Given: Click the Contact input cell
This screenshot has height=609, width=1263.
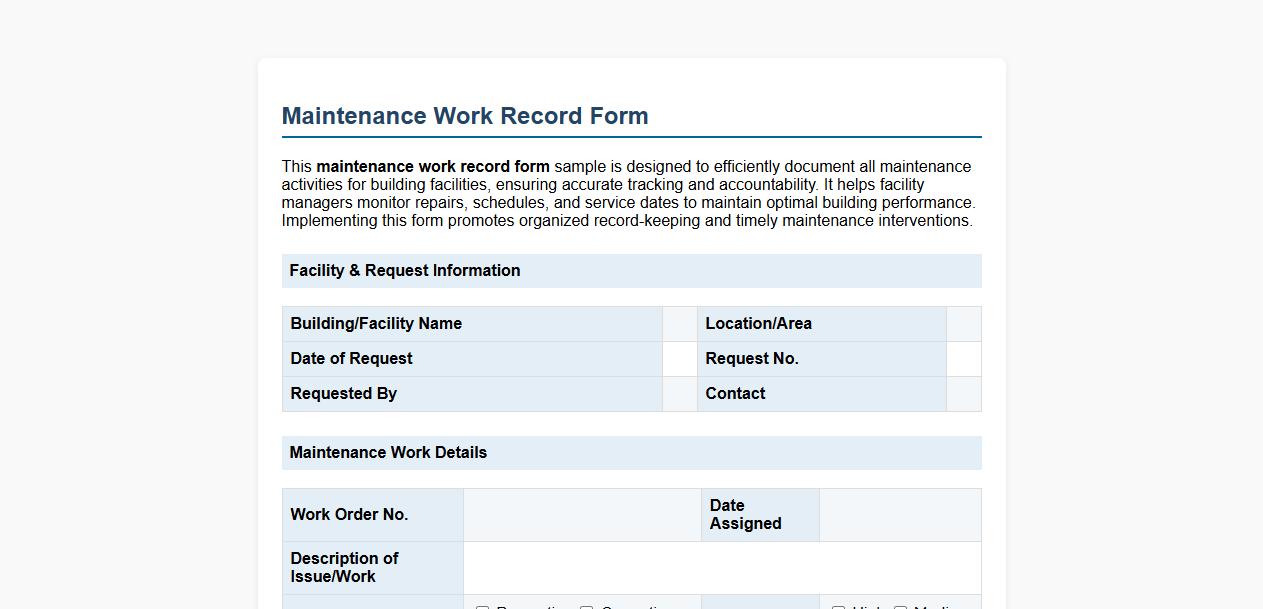Looking at the screenshot, I should (x=962, y=393).
